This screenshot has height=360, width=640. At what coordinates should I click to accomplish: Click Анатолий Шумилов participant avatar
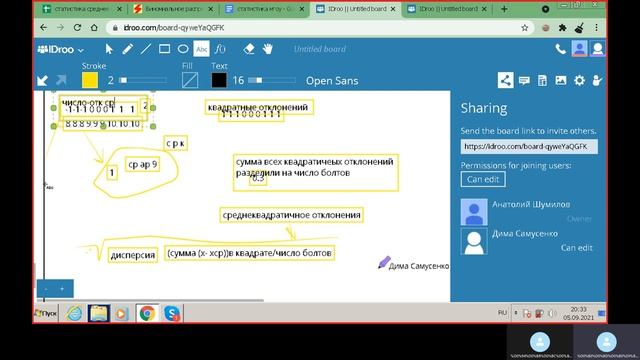474,212
